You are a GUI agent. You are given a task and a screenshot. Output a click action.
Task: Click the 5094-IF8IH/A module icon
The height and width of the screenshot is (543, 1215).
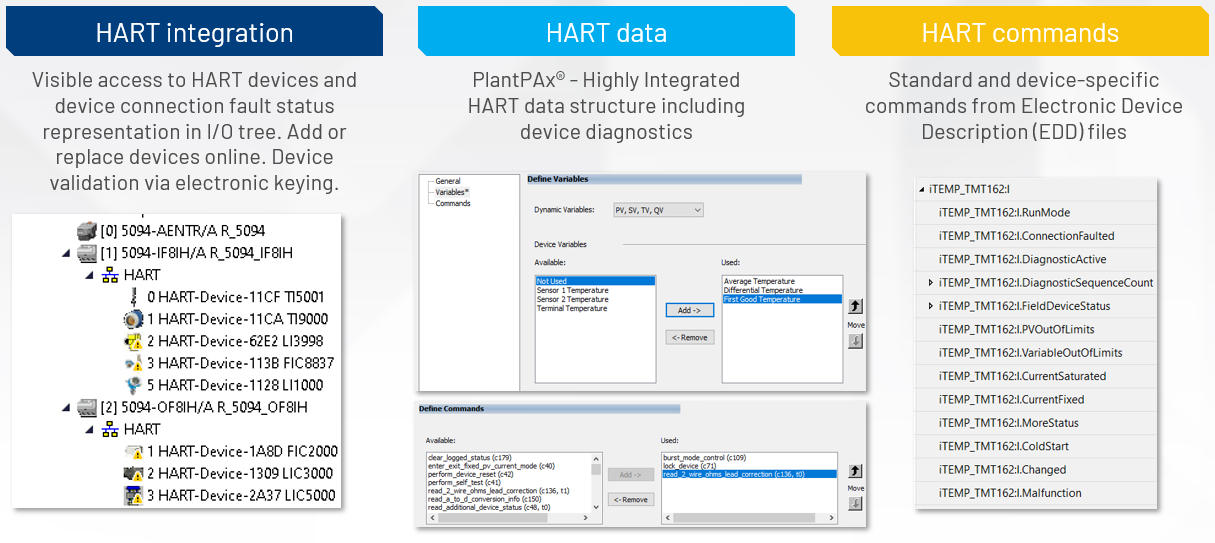tap(87, 252)
